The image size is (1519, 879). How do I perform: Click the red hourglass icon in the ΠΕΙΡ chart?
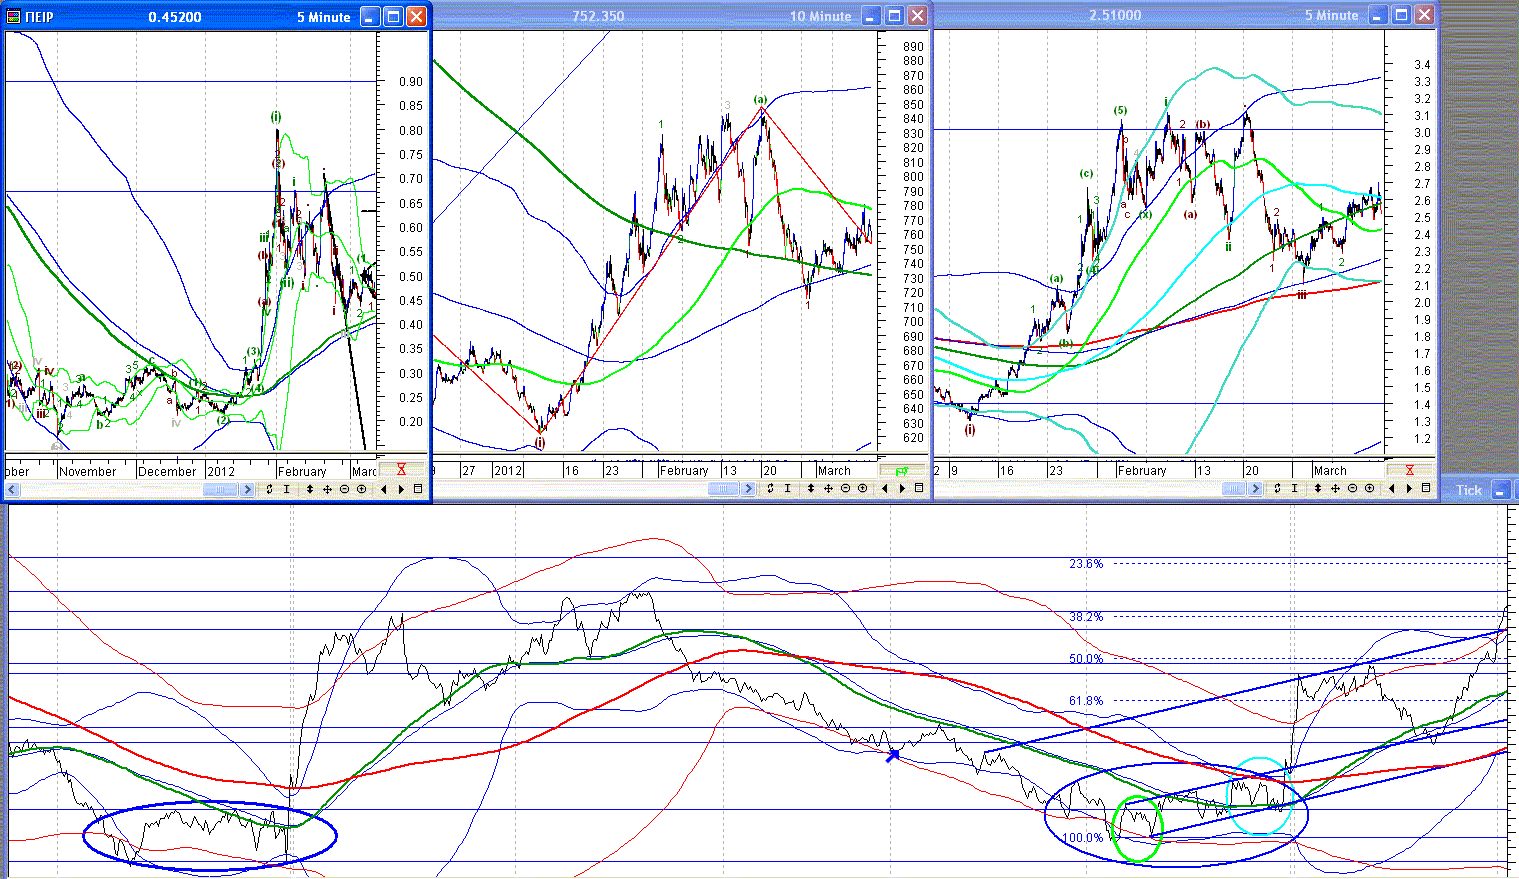[401, 469]
